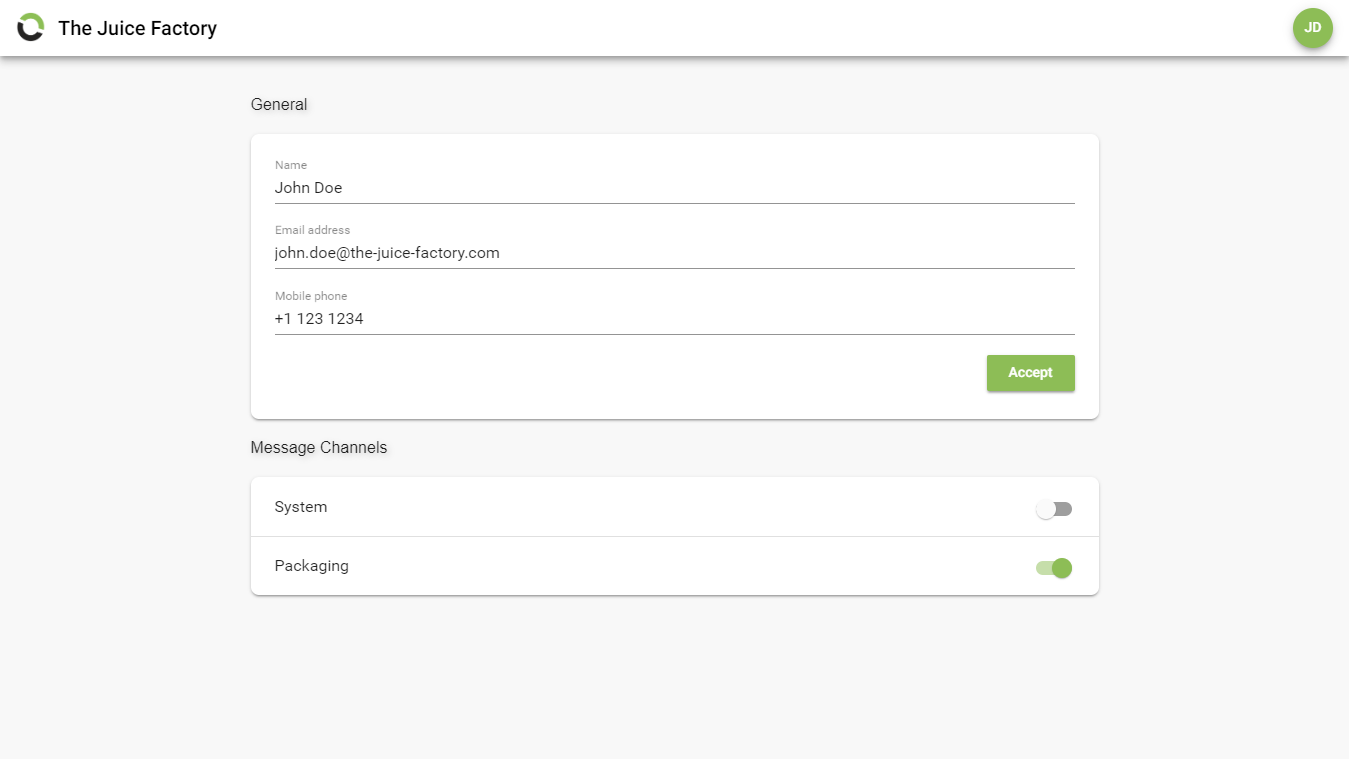Click the System row label
Image resolution: width=1349 pixels, height=759 pixels.
[x=301, y=507]
